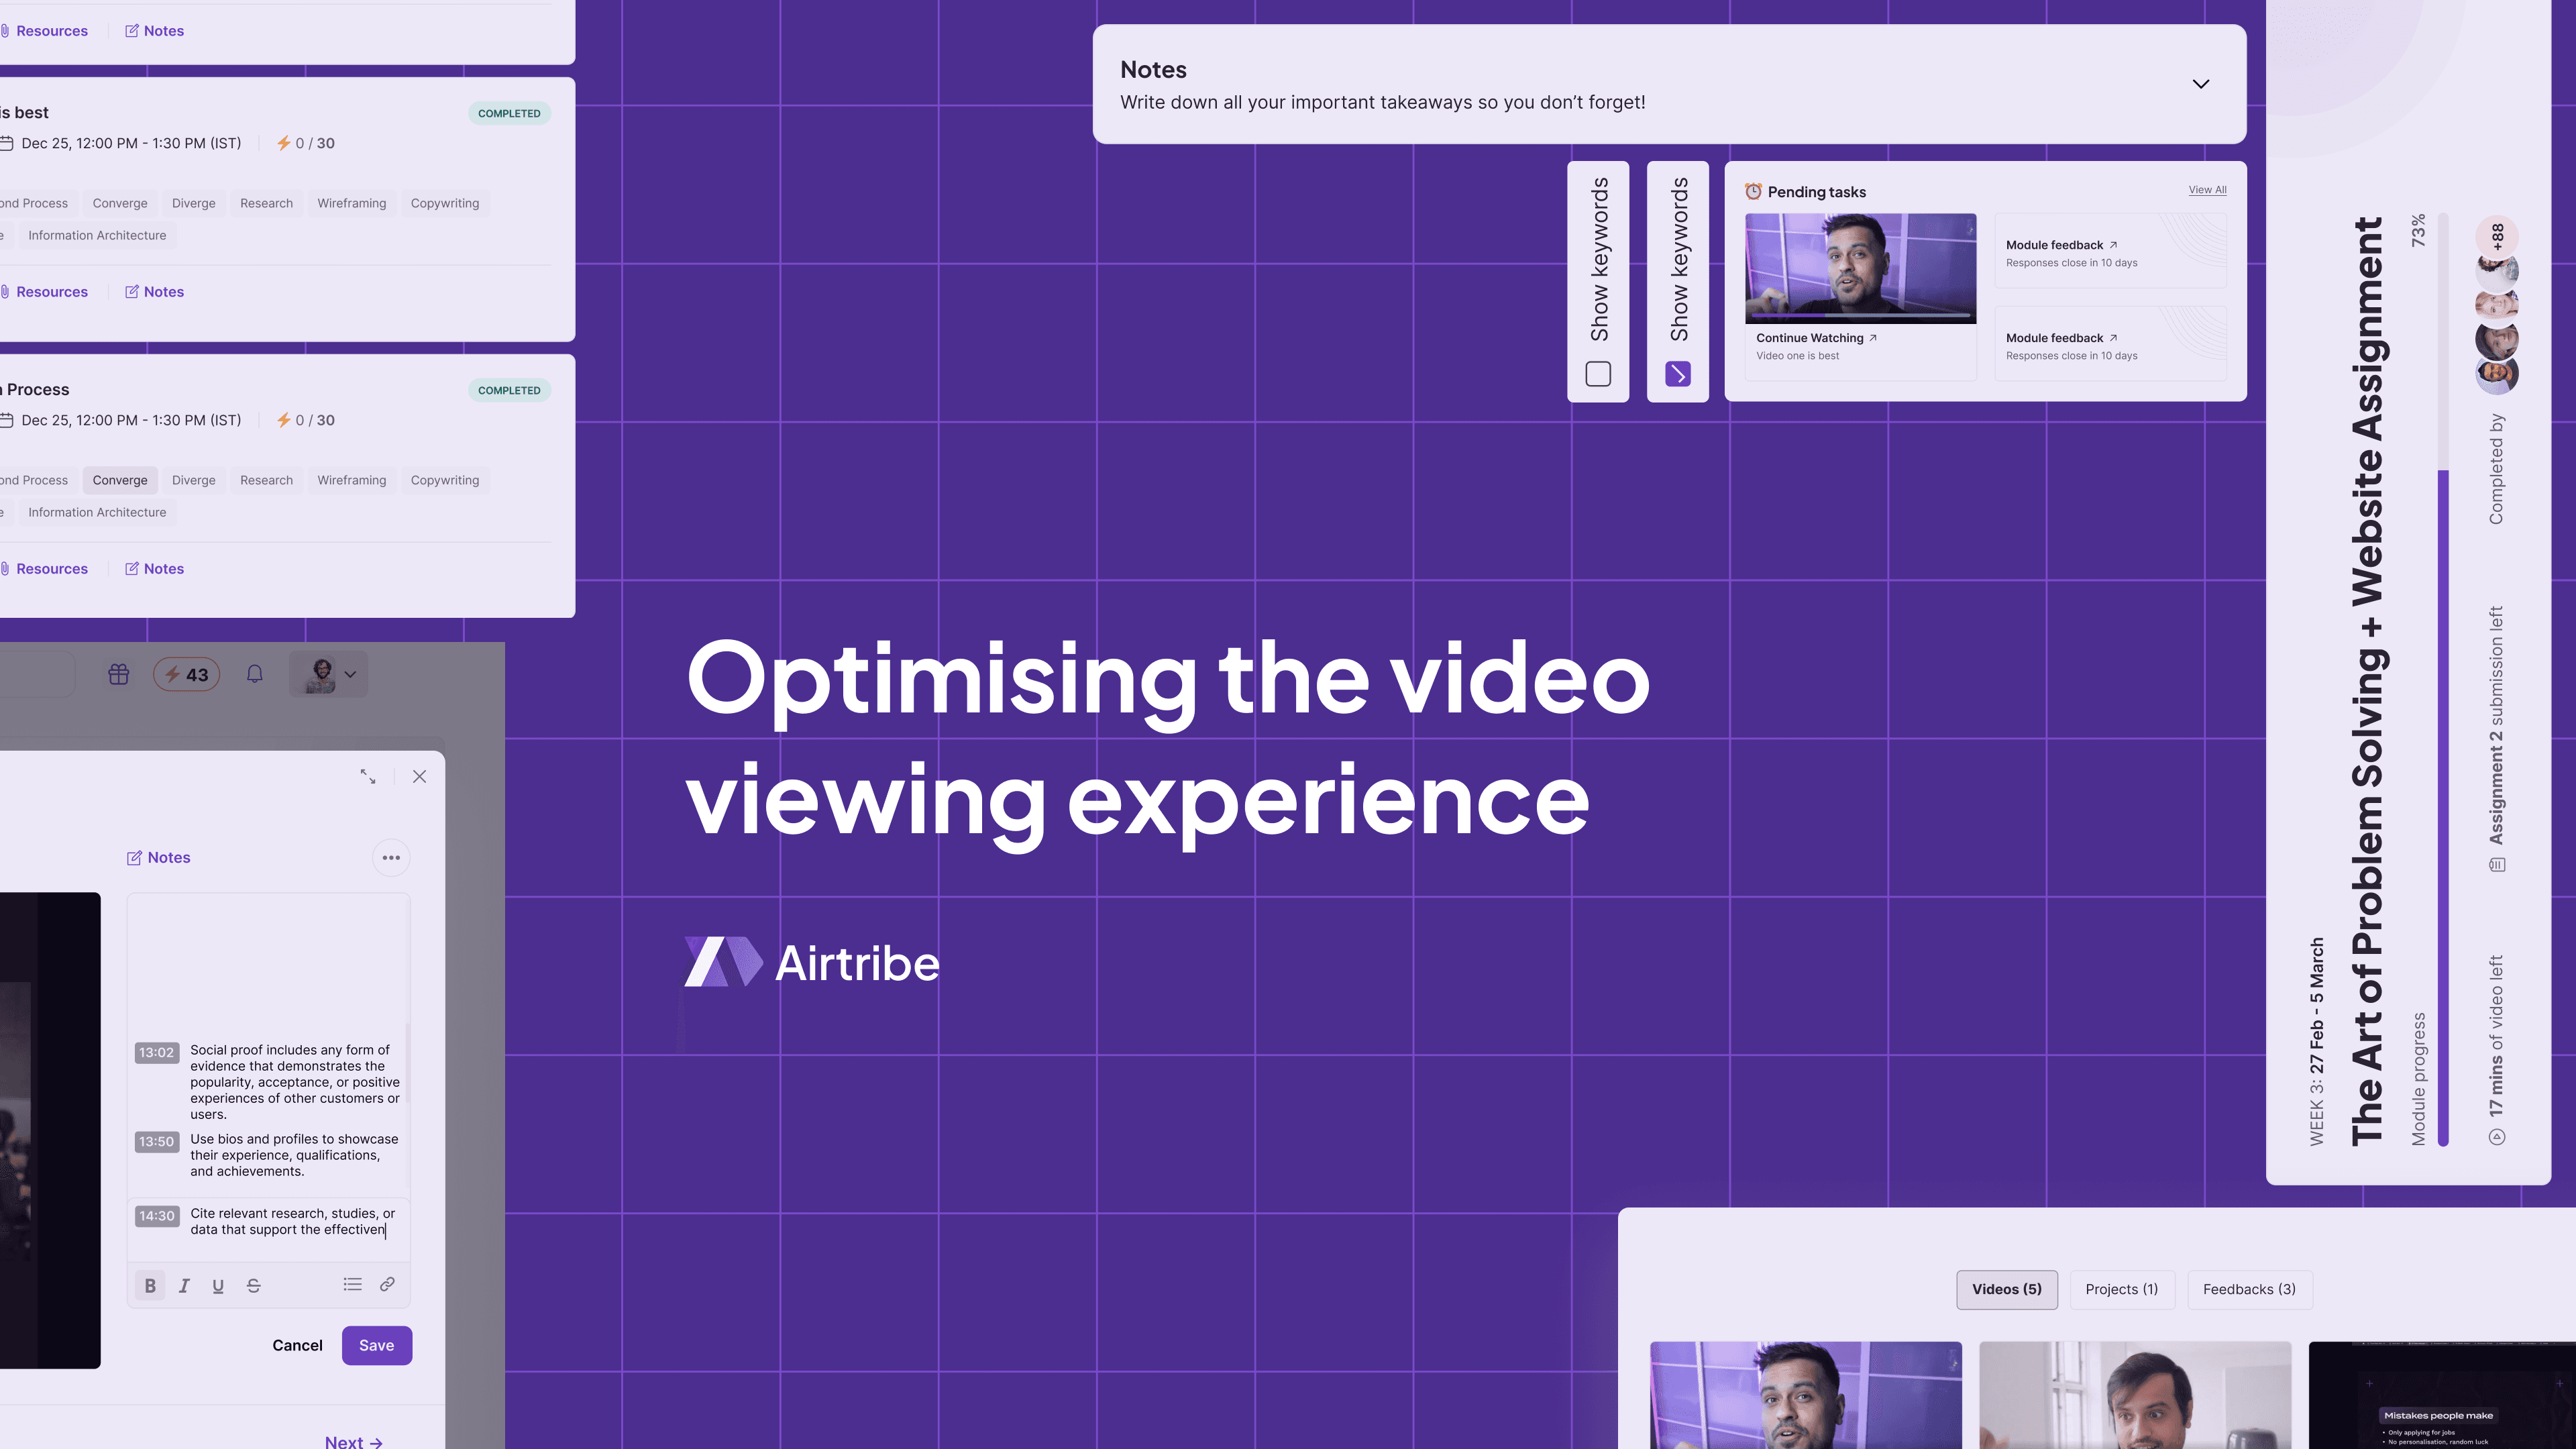The height and width of the screenshot is (1449, 2576).
Task: Expand the Notes section chevron
Action: coord(2200,84)
